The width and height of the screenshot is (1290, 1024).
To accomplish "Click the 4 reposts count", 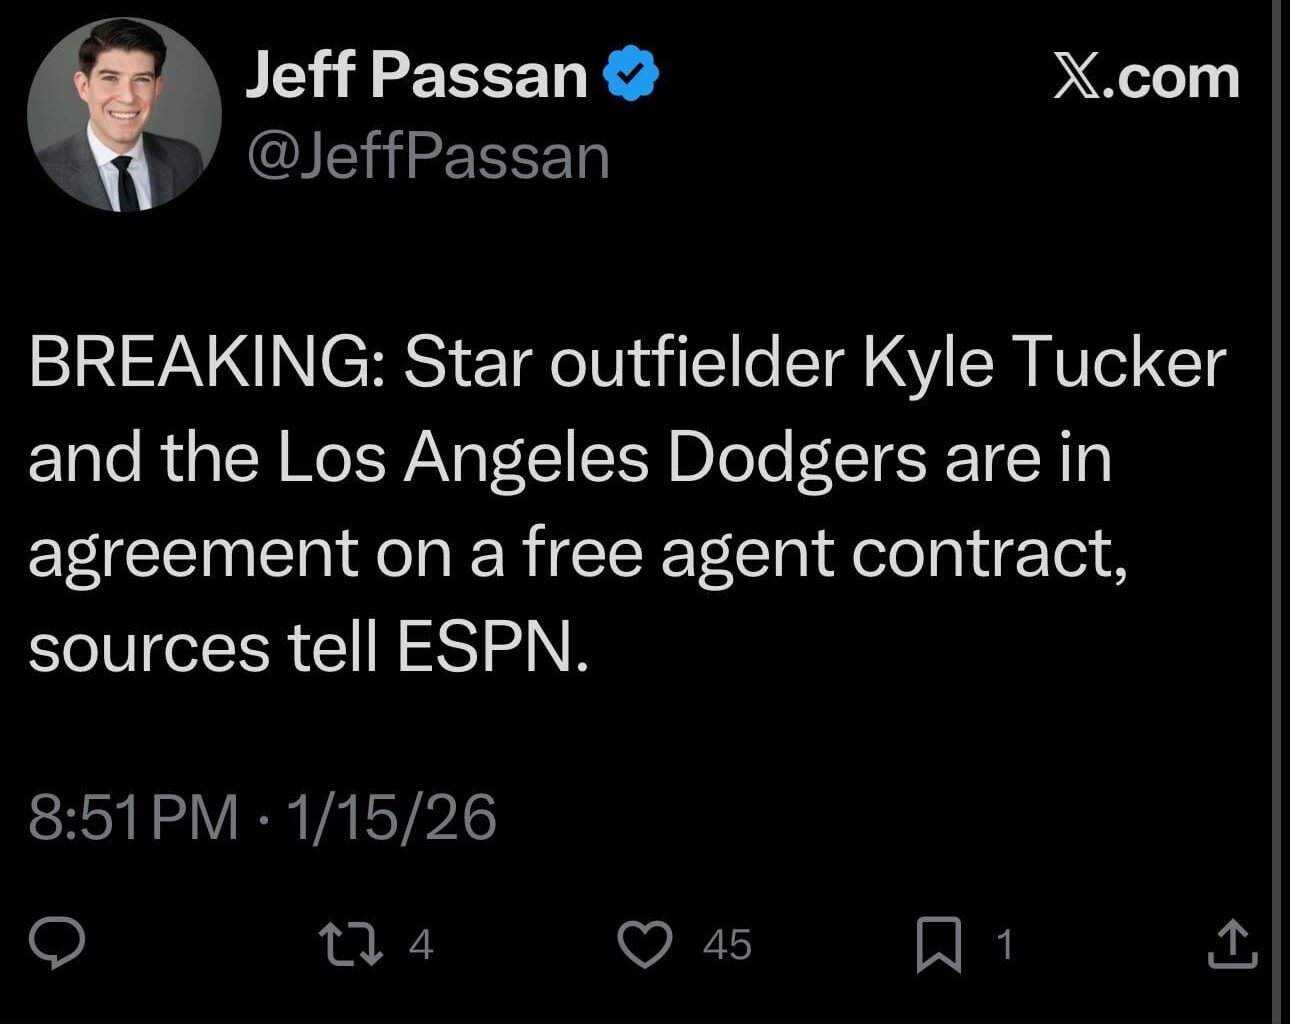I will 420,944.
